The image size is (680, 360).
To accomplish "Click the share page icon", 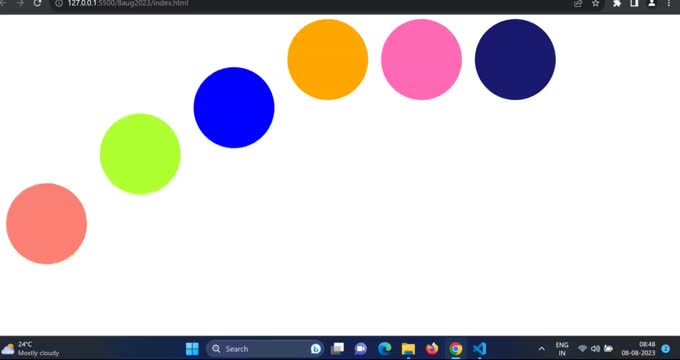I will (x=578, y=3).
